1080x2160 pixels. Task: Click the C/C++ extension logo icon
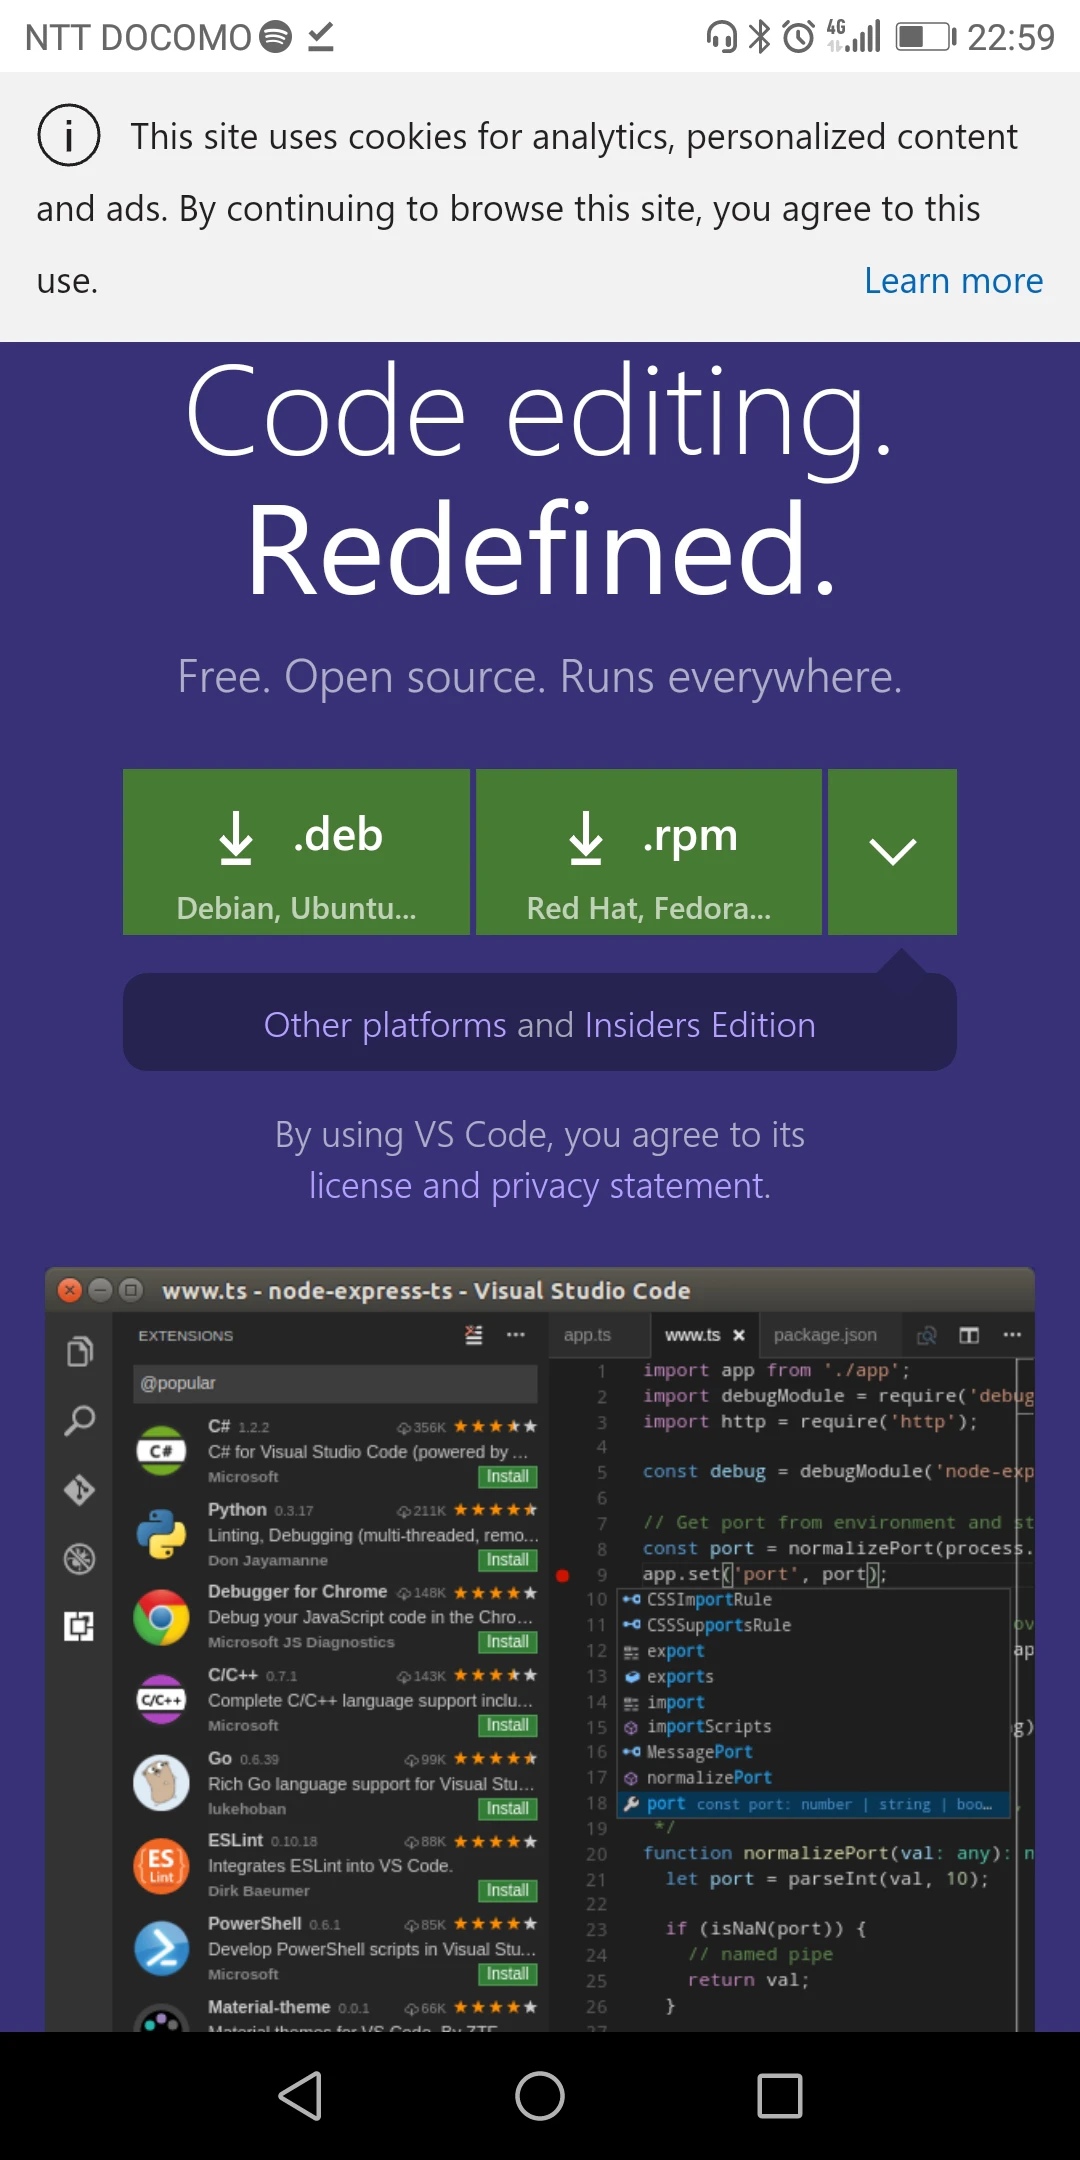[x=161, y=1700]
